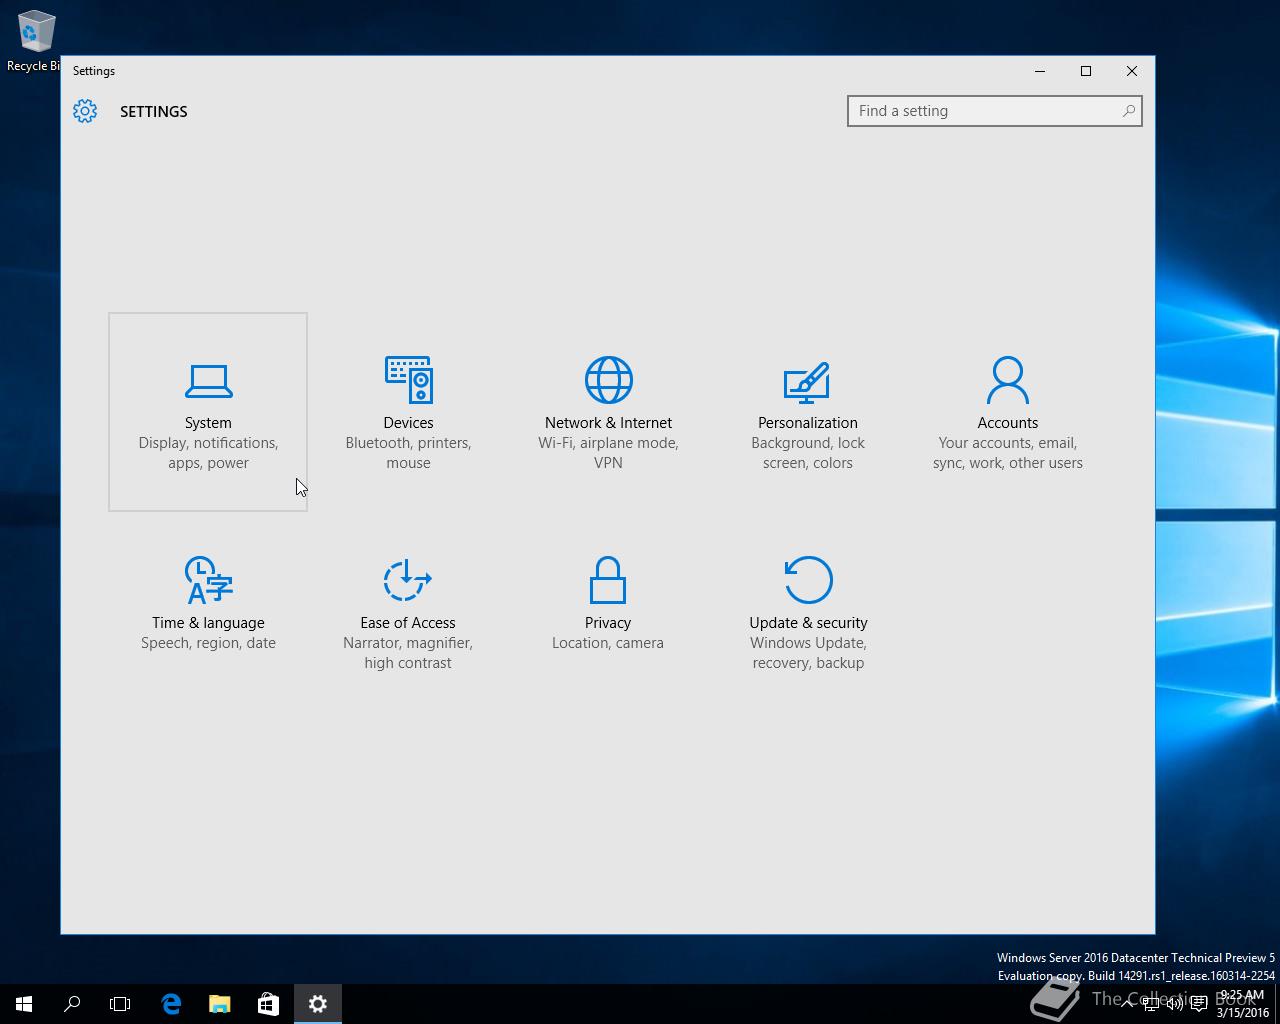Click 'Wi-Fi, airplane mode, VPN' description
The height and width of the screenshot is (1024, 1280).
[x=608, y=453]
